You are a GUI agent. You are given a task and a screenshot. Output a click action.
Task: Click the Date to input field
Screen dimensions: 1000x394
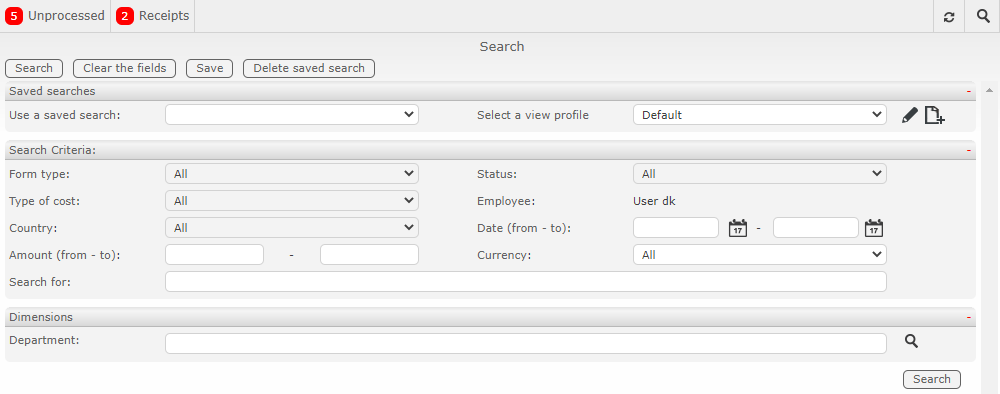pos(816,228)
